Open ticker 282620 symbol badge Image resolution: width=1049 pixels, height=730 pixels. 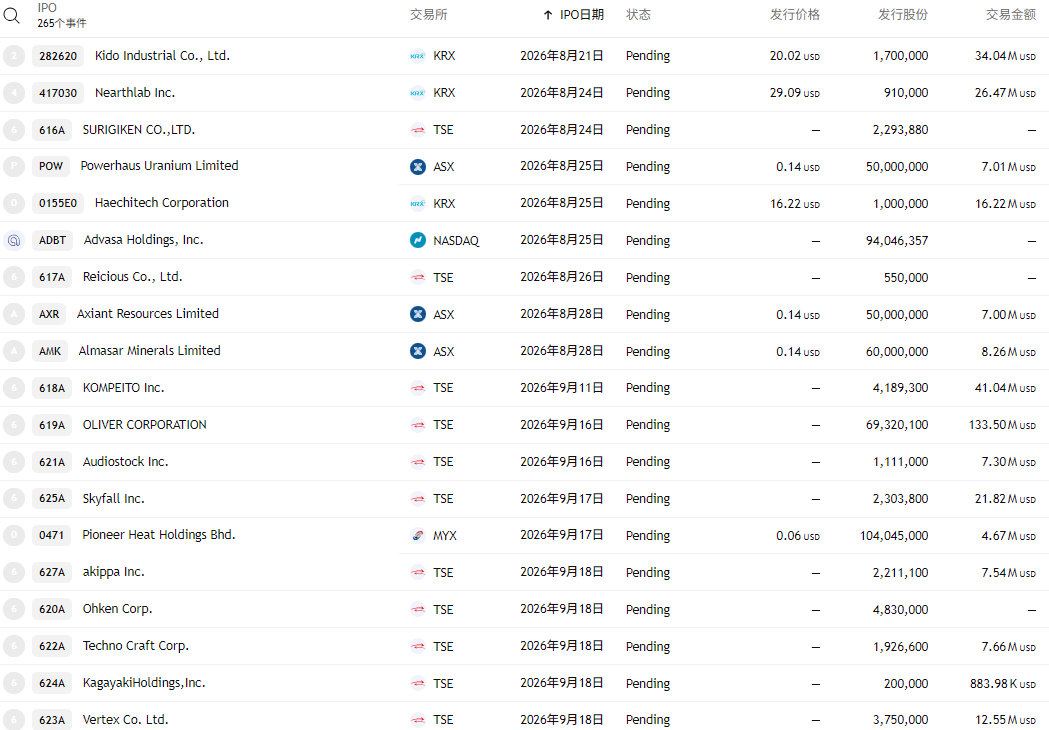[x=58, y=56]
